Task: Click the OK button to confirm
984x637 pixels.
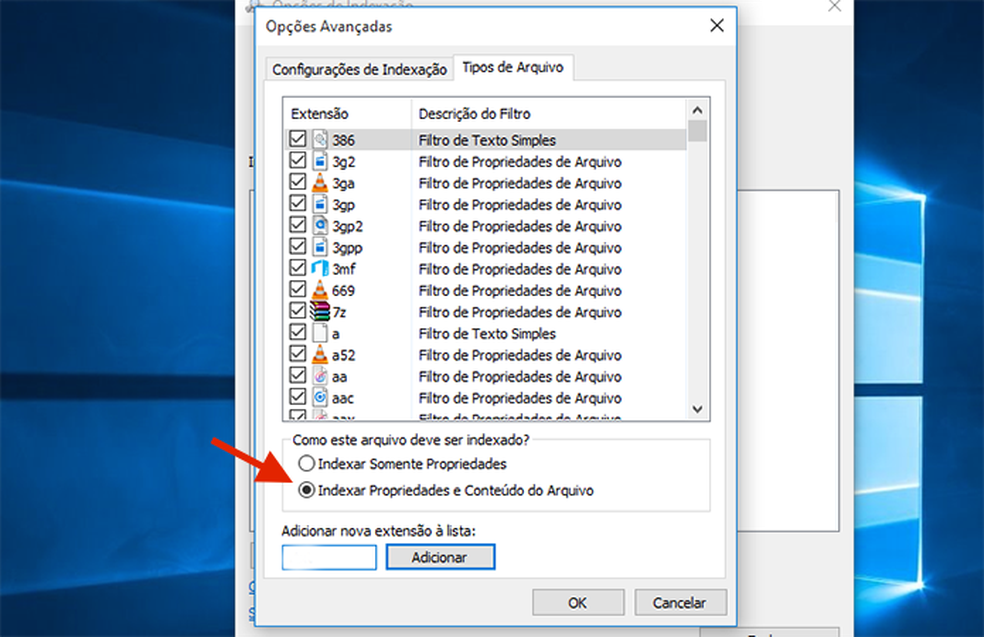Action: tap(577, 602)
